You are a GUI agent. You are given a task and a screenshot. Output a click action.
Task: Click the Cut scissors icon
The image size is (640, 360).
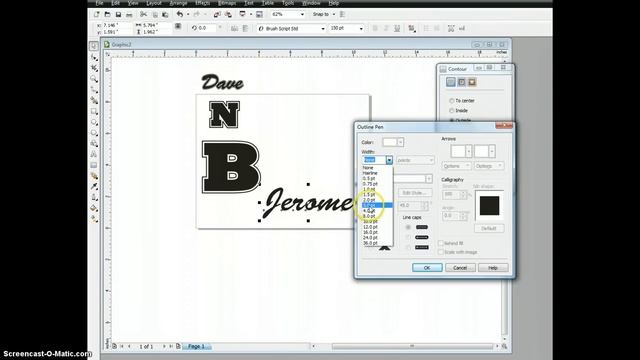tap(143, 14)
